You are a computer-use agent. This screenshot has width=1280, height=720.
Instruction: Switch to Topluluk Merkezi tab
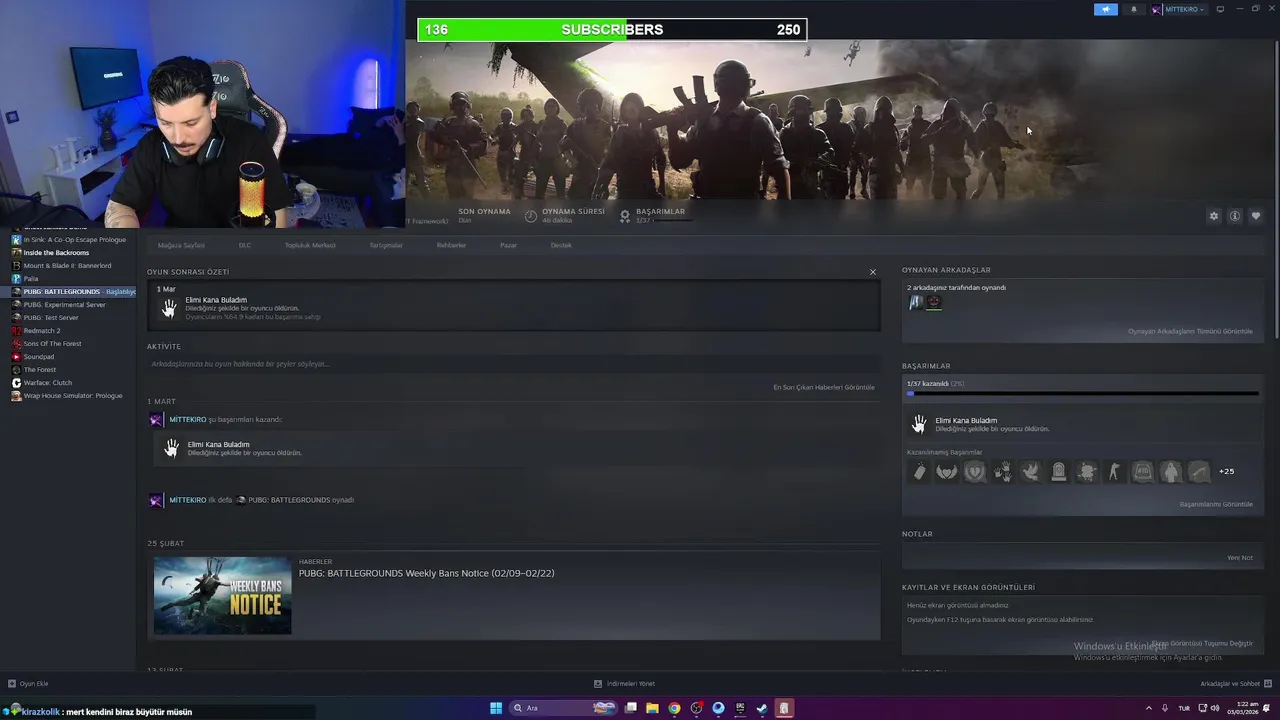[x=310, y=245]
